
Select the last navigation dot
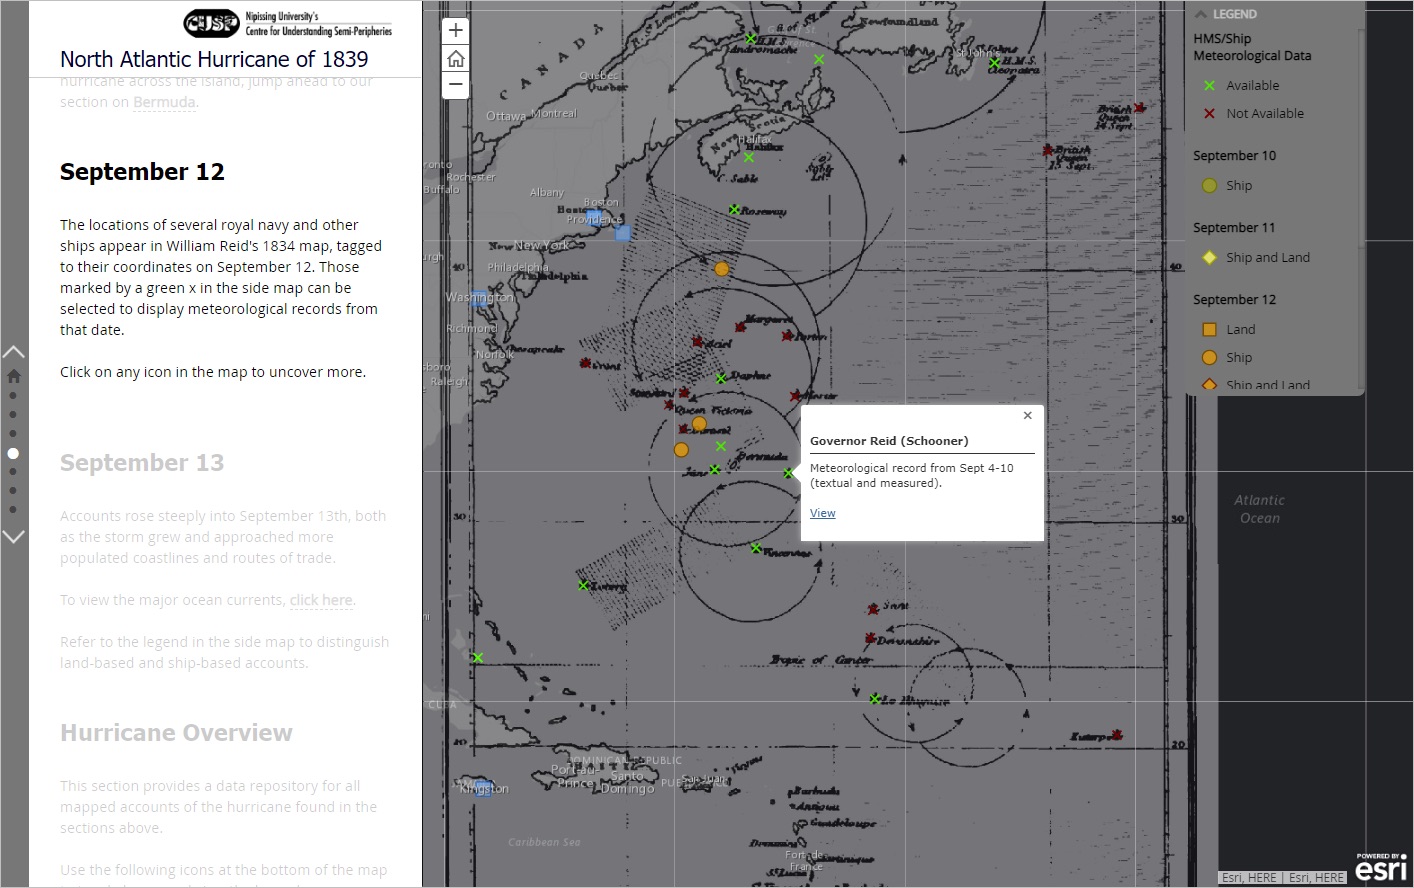coord(13,510)
